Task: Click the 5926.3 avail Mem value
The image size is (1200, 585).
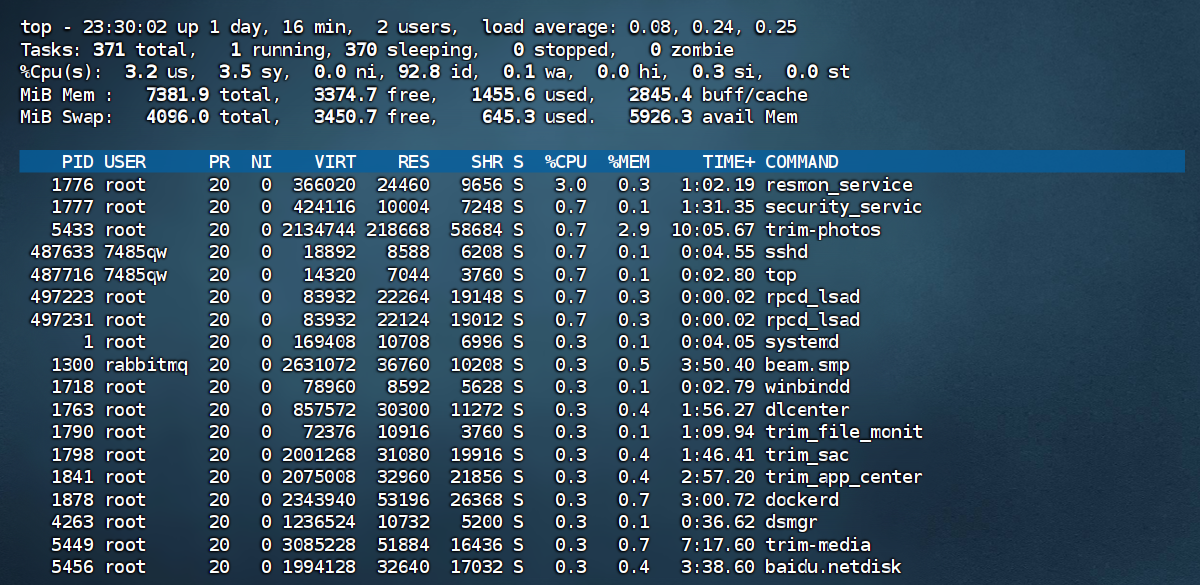Action: click(714, 117)
